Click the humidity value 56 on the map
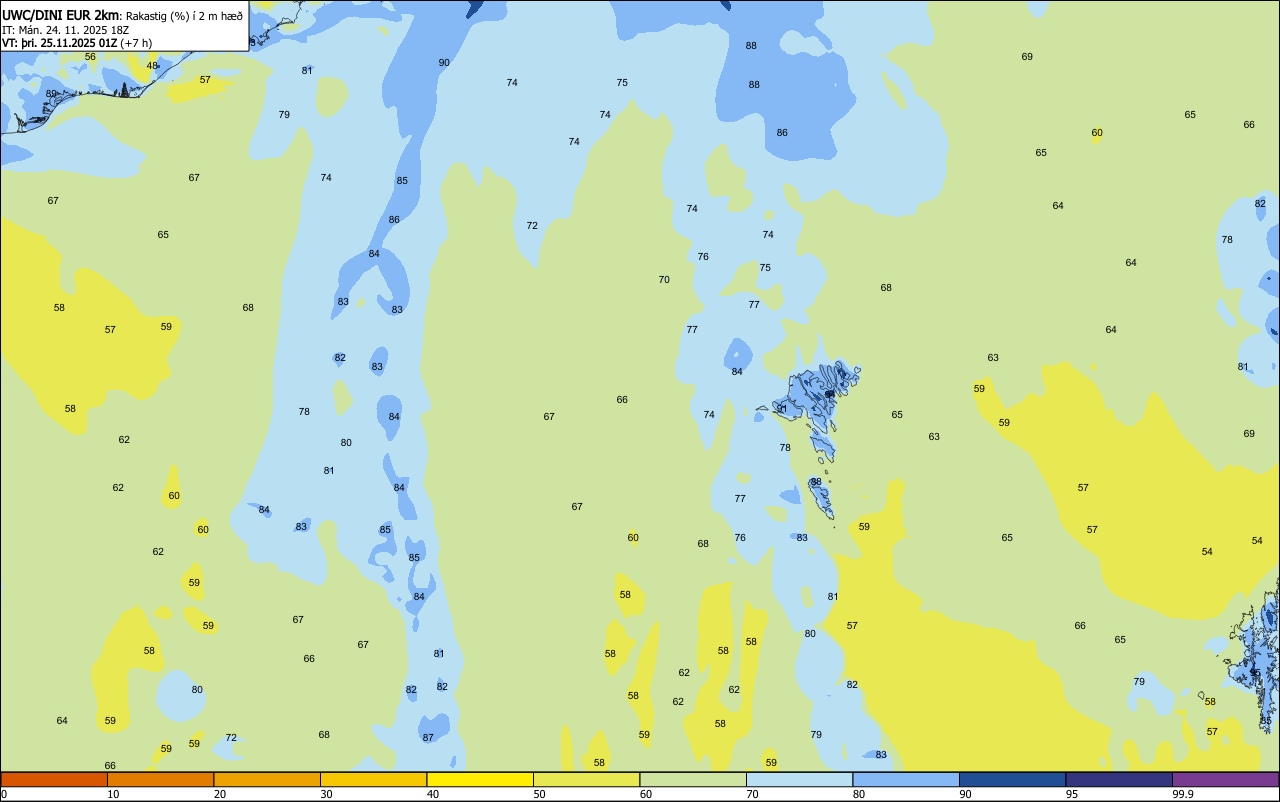Viewport: 1280px width, 802px height. coord(90,56)
